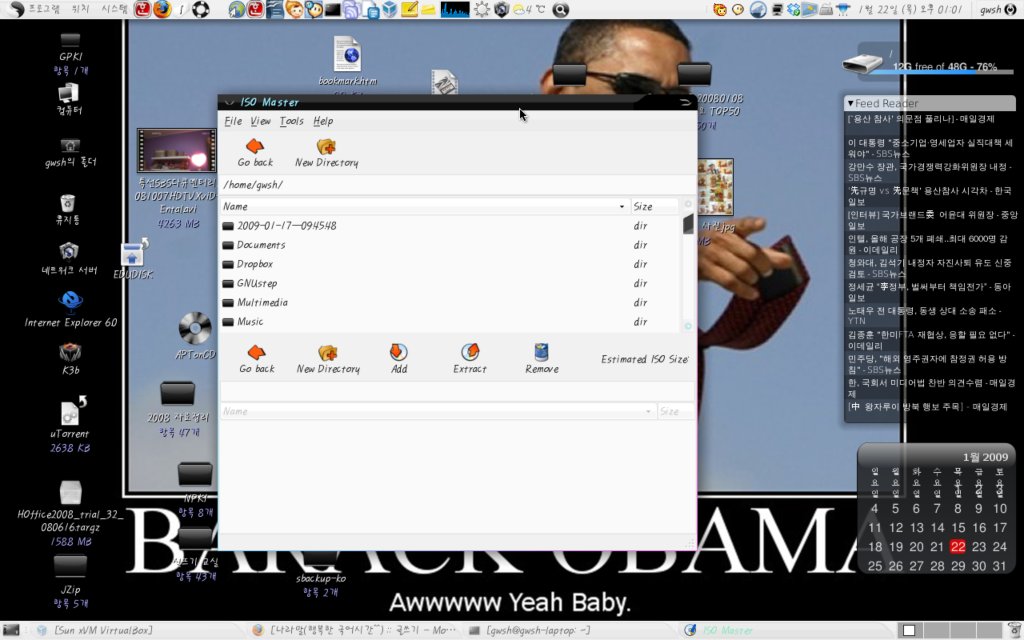The height and width of the screenshot is (640, 1024).
Task: Click the EDUDISK desktop icon
Action: click(135, 253)
